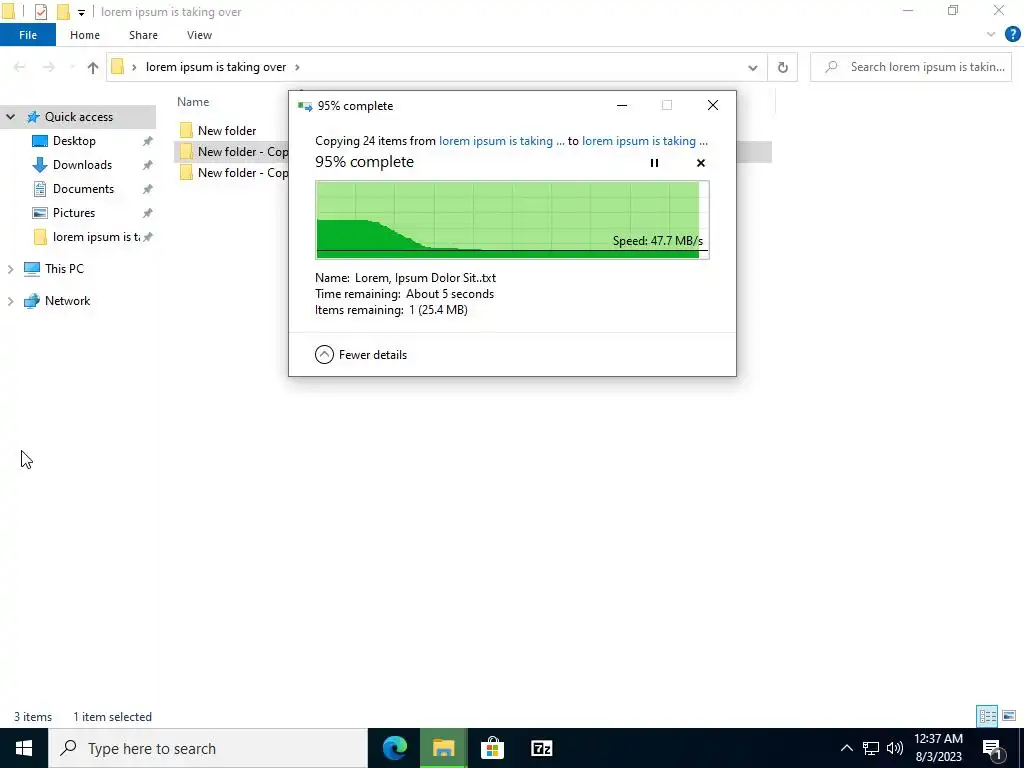1024x768 pixels.
Task: Pause the file copy operation
Action: click(654, 163)
